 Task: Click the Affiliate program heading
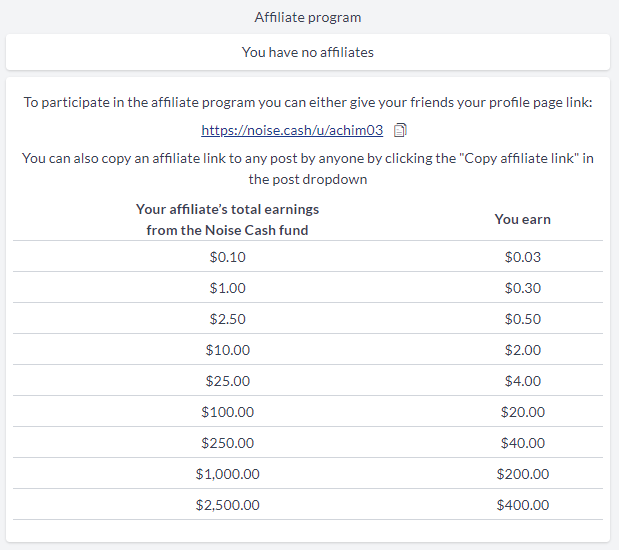click(x=308, y=17)
